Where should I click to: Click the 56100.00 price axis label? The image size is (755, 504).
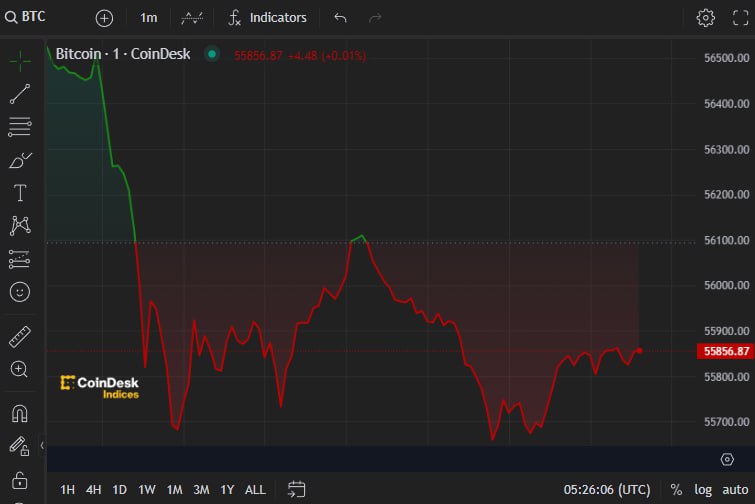click(727, 240)
